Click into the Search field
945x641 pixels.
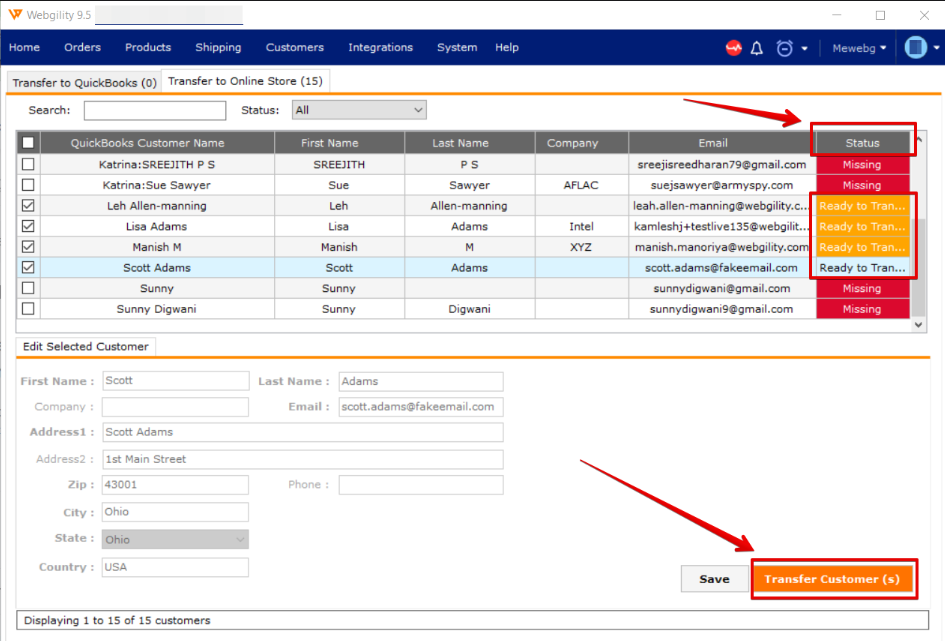pos(155,110)
